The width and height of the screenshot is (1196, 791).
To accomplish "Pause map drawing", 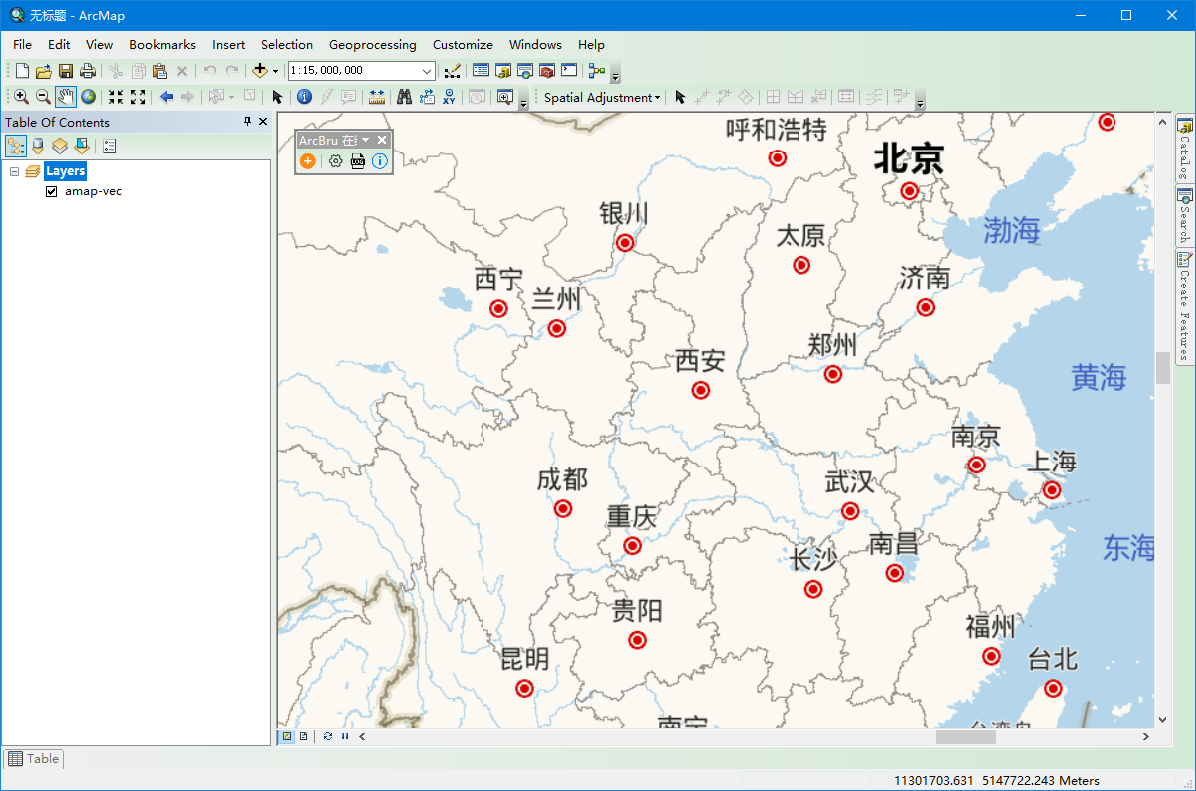I will [x=345, y=736].
